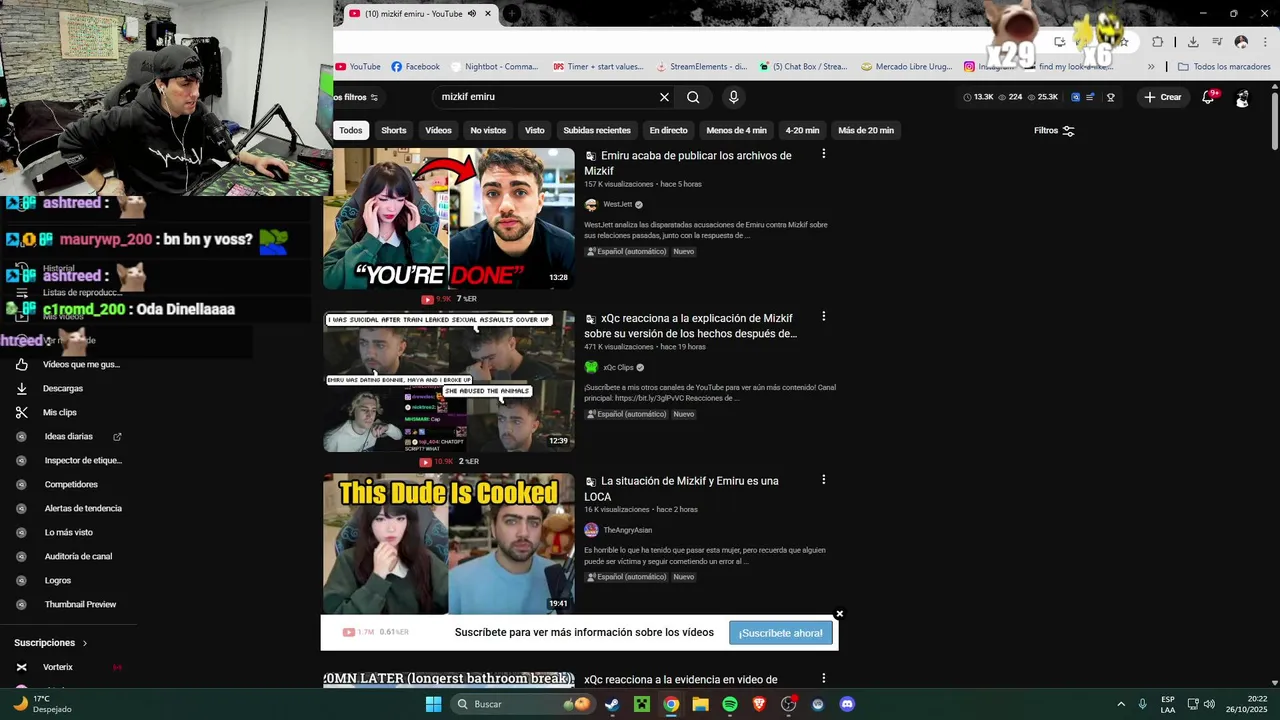Select the Shorts filter chip

point(394,130)
